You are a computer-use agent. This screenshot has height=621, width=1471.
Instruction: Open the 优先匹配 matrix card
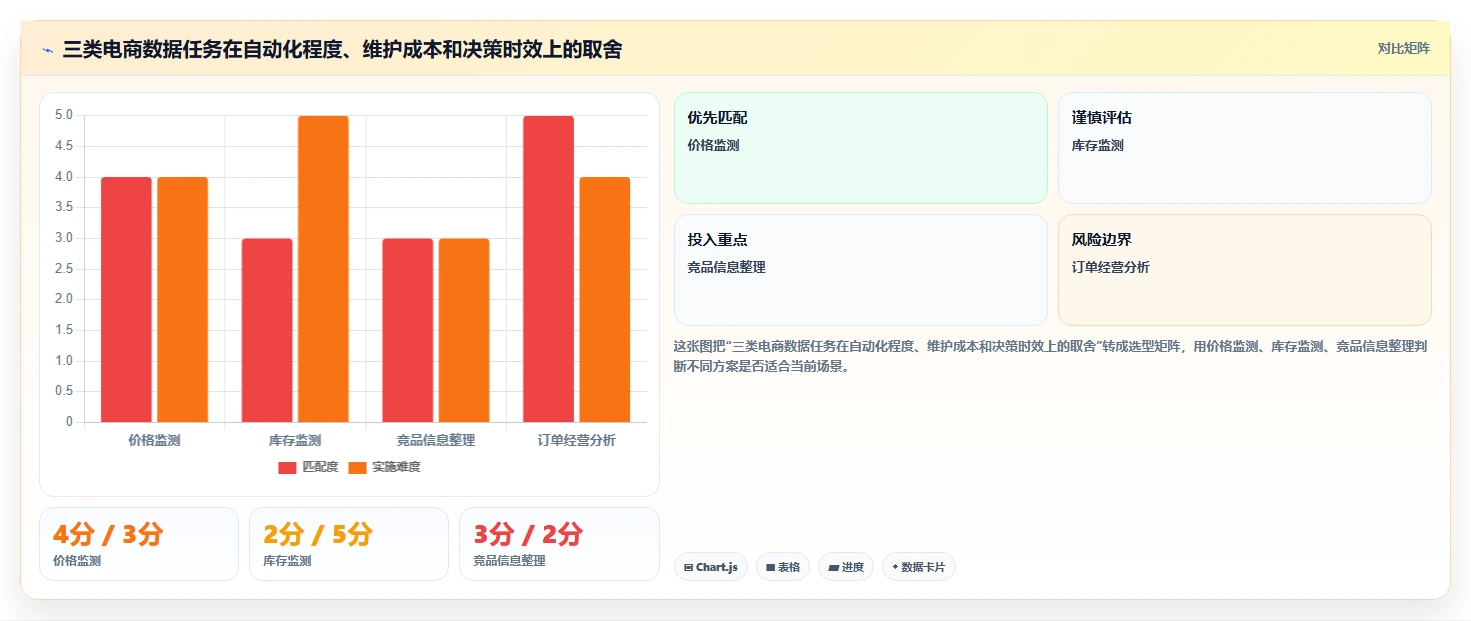[x=861, y=148]
